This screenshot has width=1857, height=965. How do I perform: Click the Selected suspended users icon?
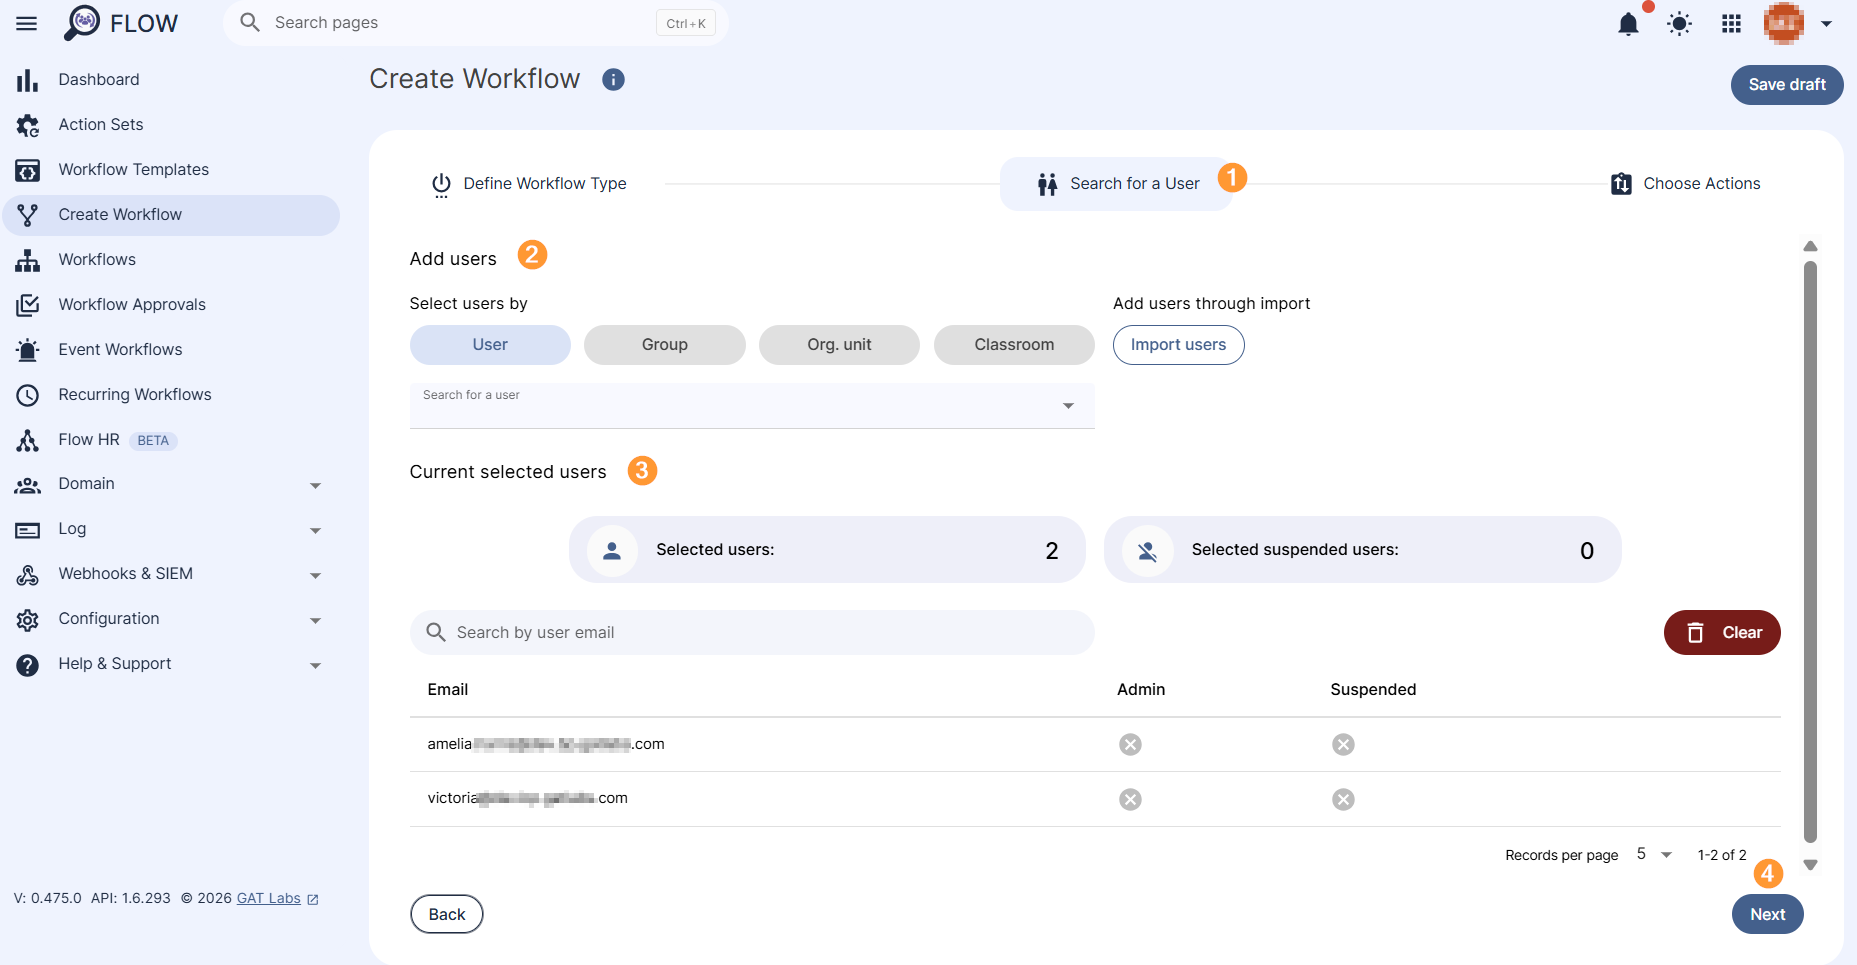pos(1148,550)
